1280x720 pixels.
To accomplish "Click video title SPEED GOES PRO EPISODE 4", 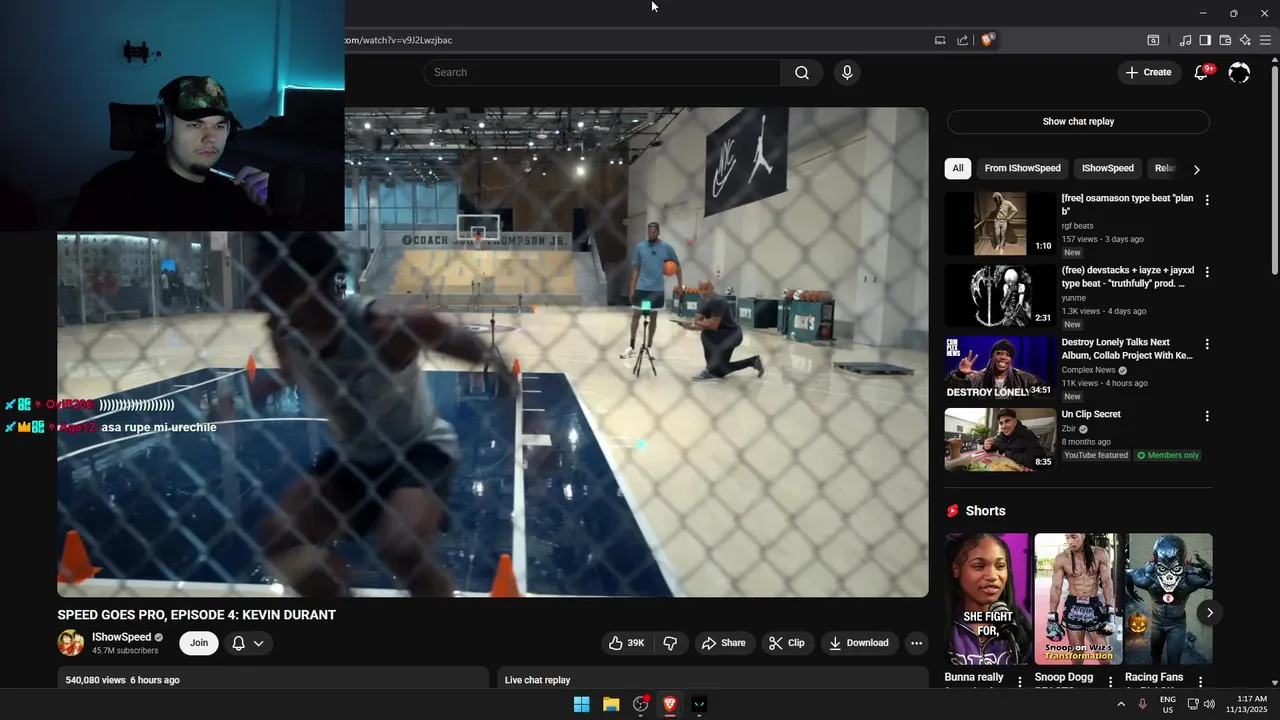I will click(x=197, y=615).
